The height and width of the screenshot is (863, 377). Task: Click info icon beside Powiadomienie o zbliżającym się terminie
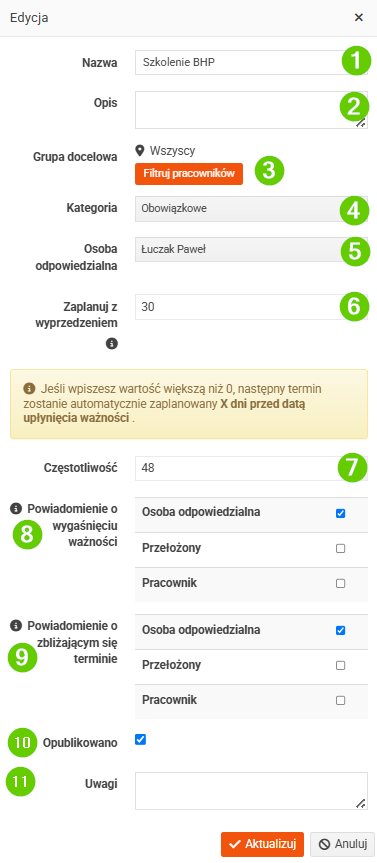coord(15,625)
